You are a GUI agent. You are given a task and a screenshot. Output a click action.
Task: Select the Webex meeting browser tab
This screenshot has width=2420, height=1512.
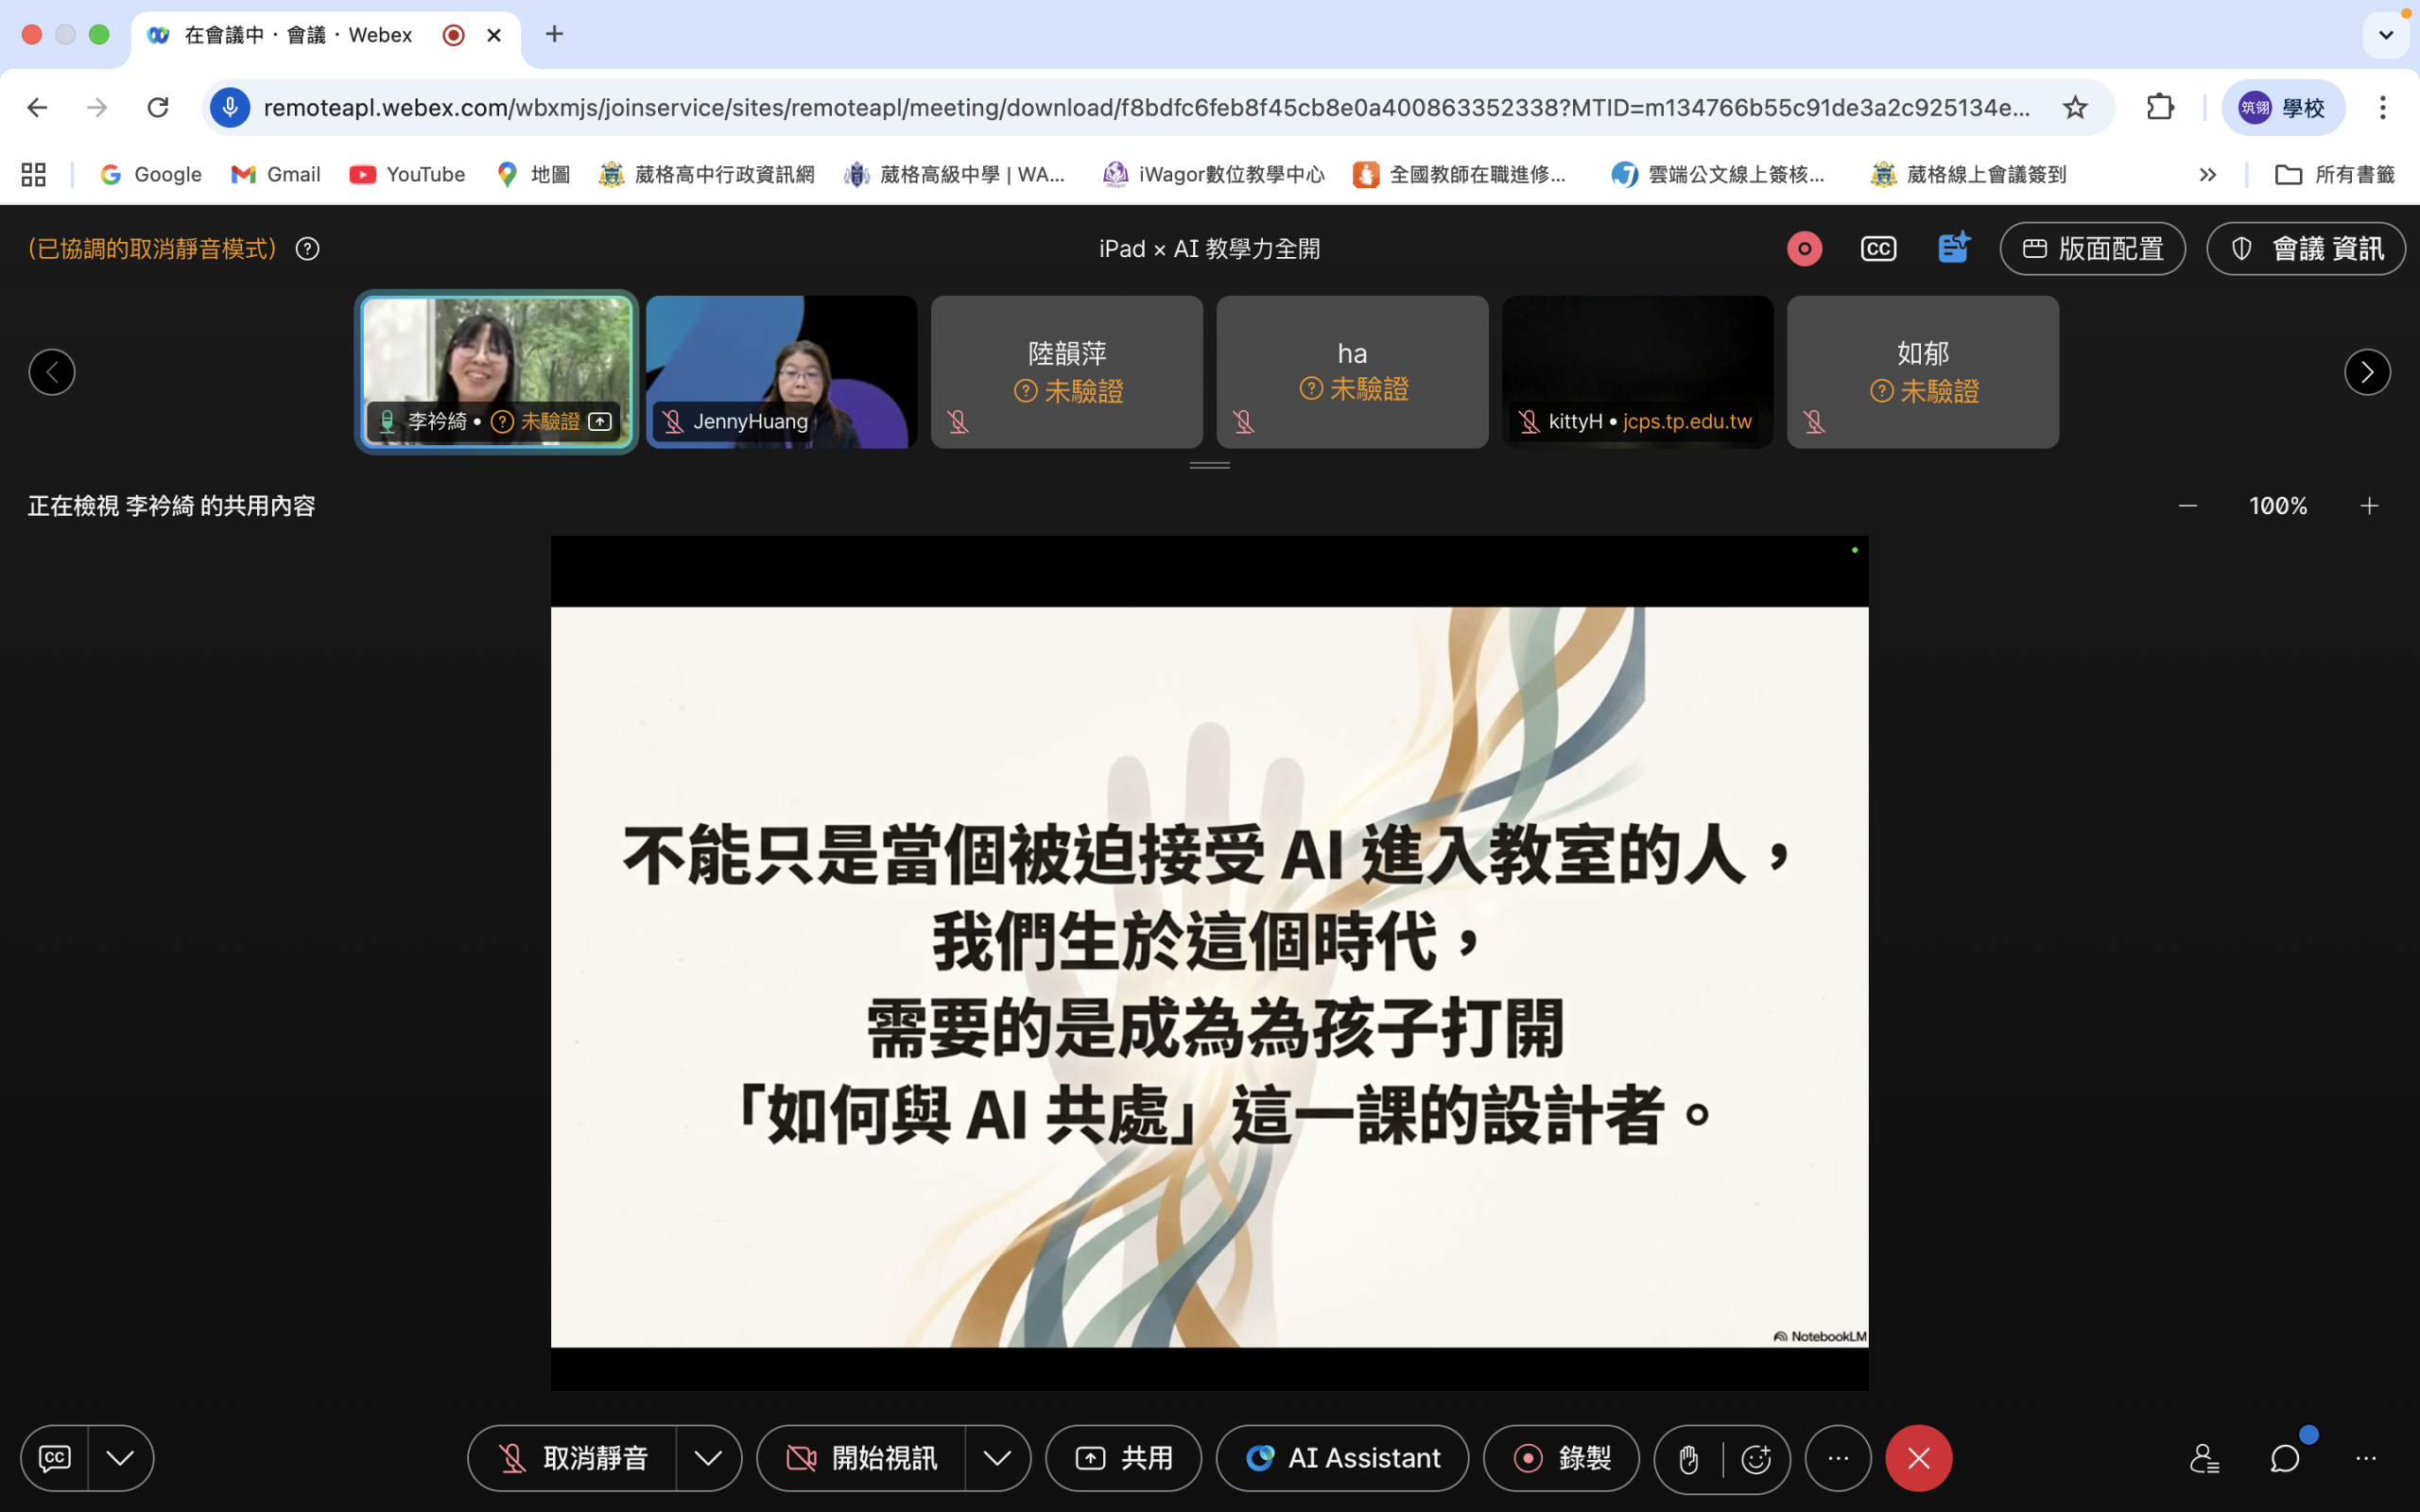pos(300,35)
